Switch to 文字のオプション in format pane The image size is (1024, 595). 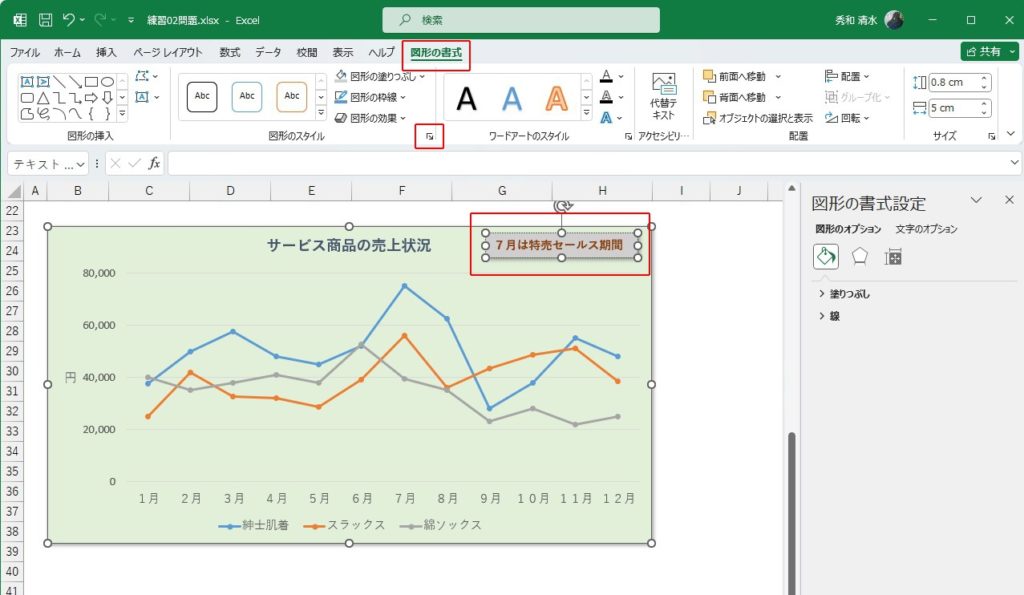pyautogui.click(x=926, y=229)
